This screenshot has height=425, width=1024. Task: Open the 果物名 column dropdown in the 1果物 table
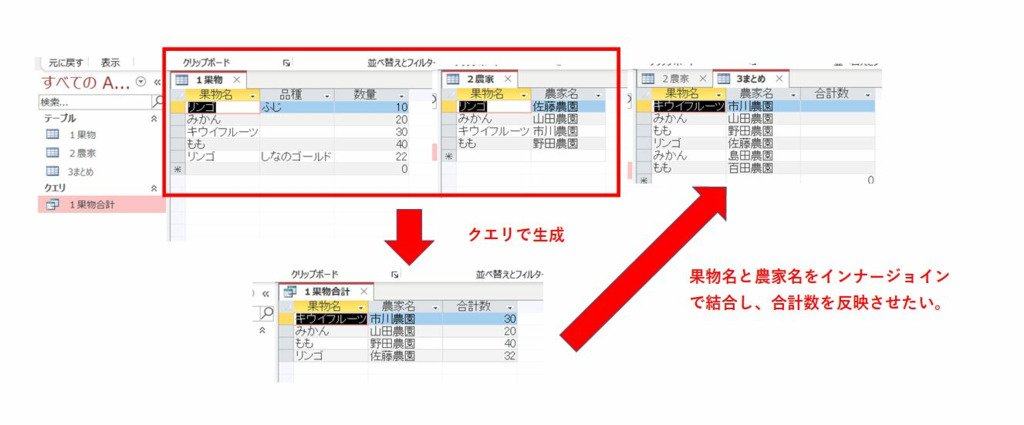pos(253,95)
